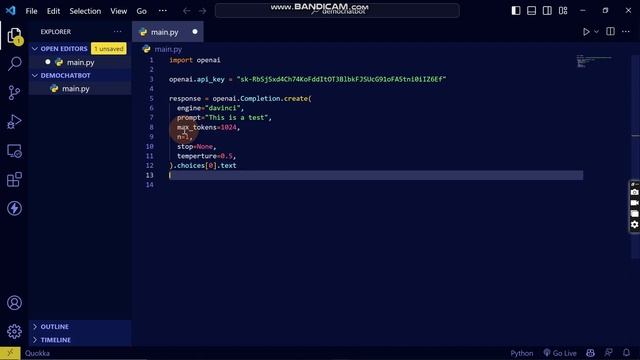This screenshot has height=360, width=640.
Task: Click Quokka in the status bar
Action: pyautogui.click(x=37, y=353)
